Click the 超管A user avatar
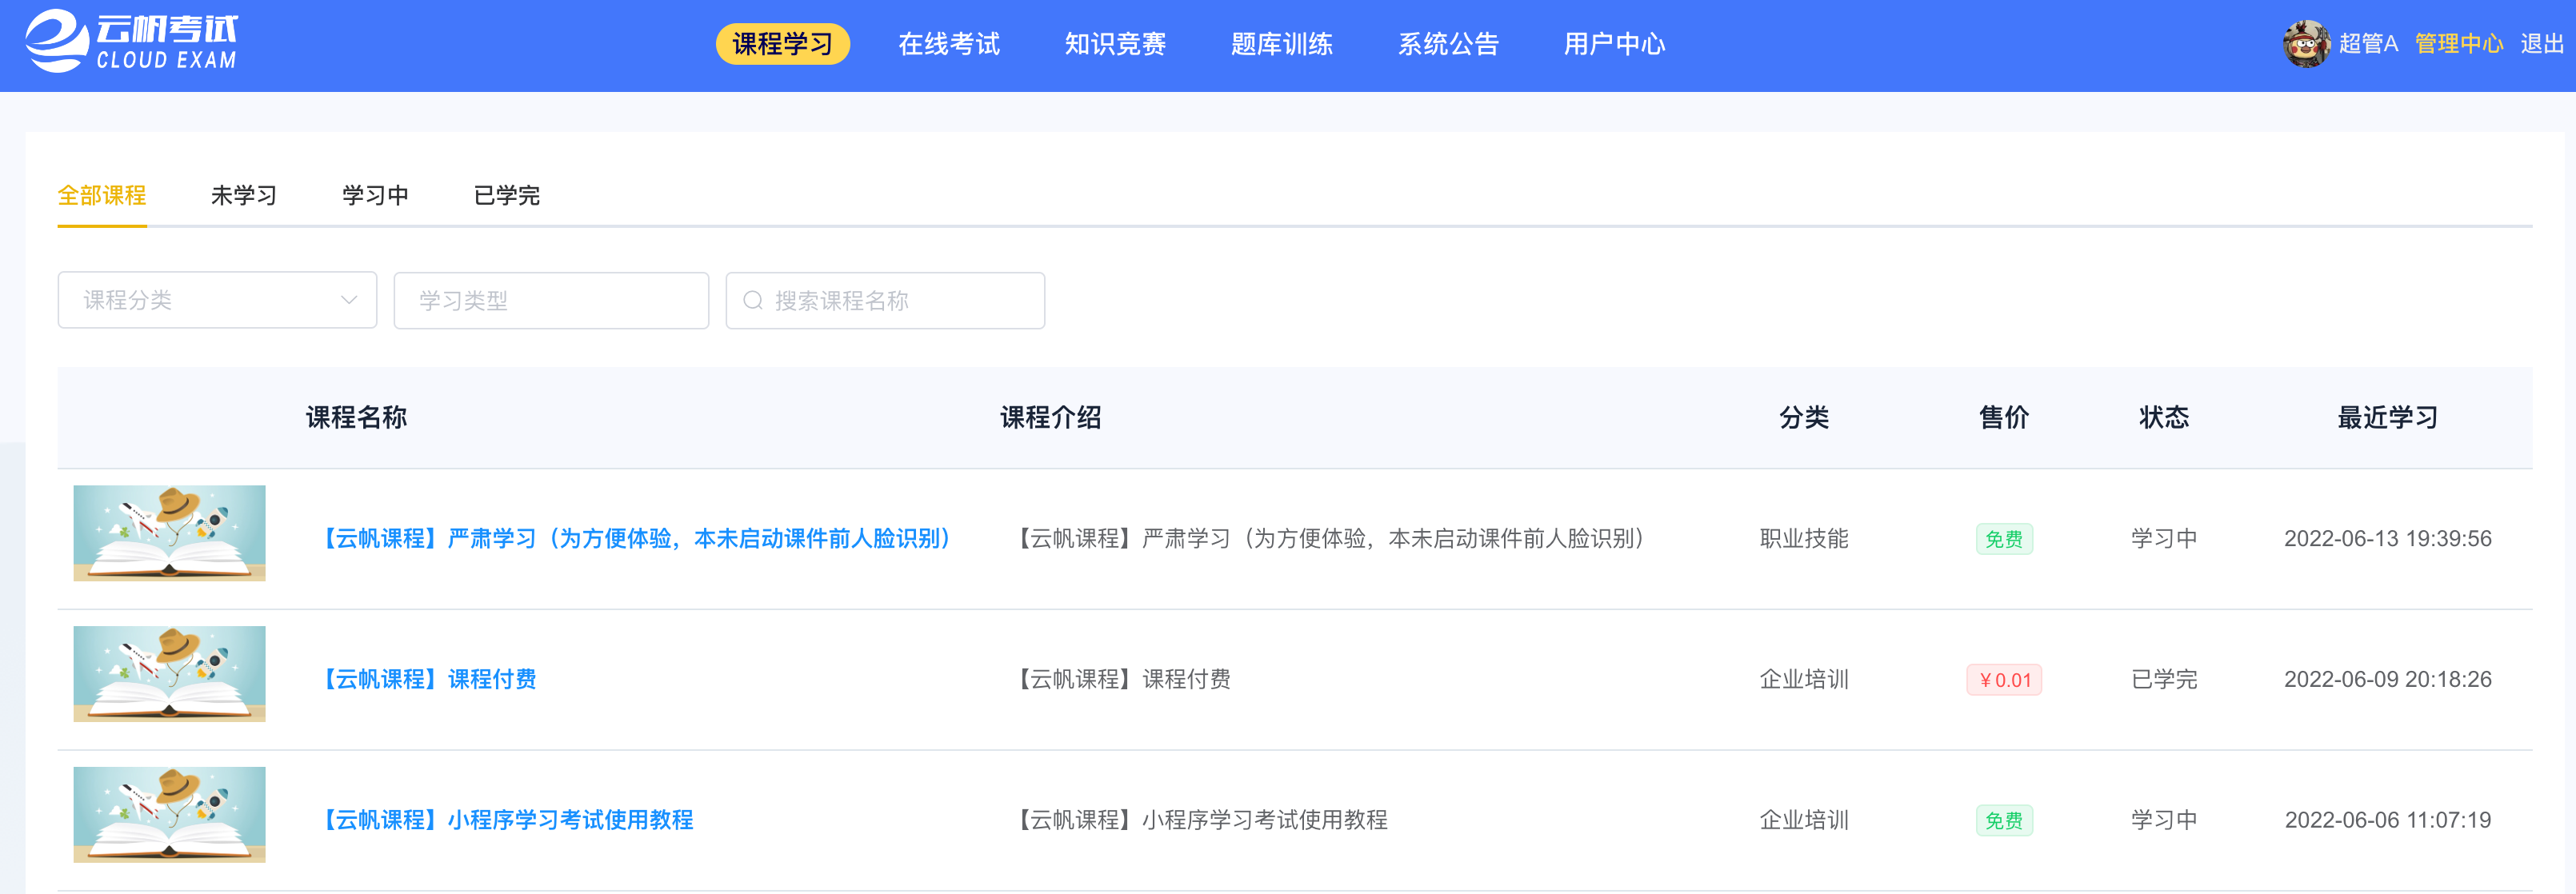This screenshot has height=894, width=2576. 2306,44
